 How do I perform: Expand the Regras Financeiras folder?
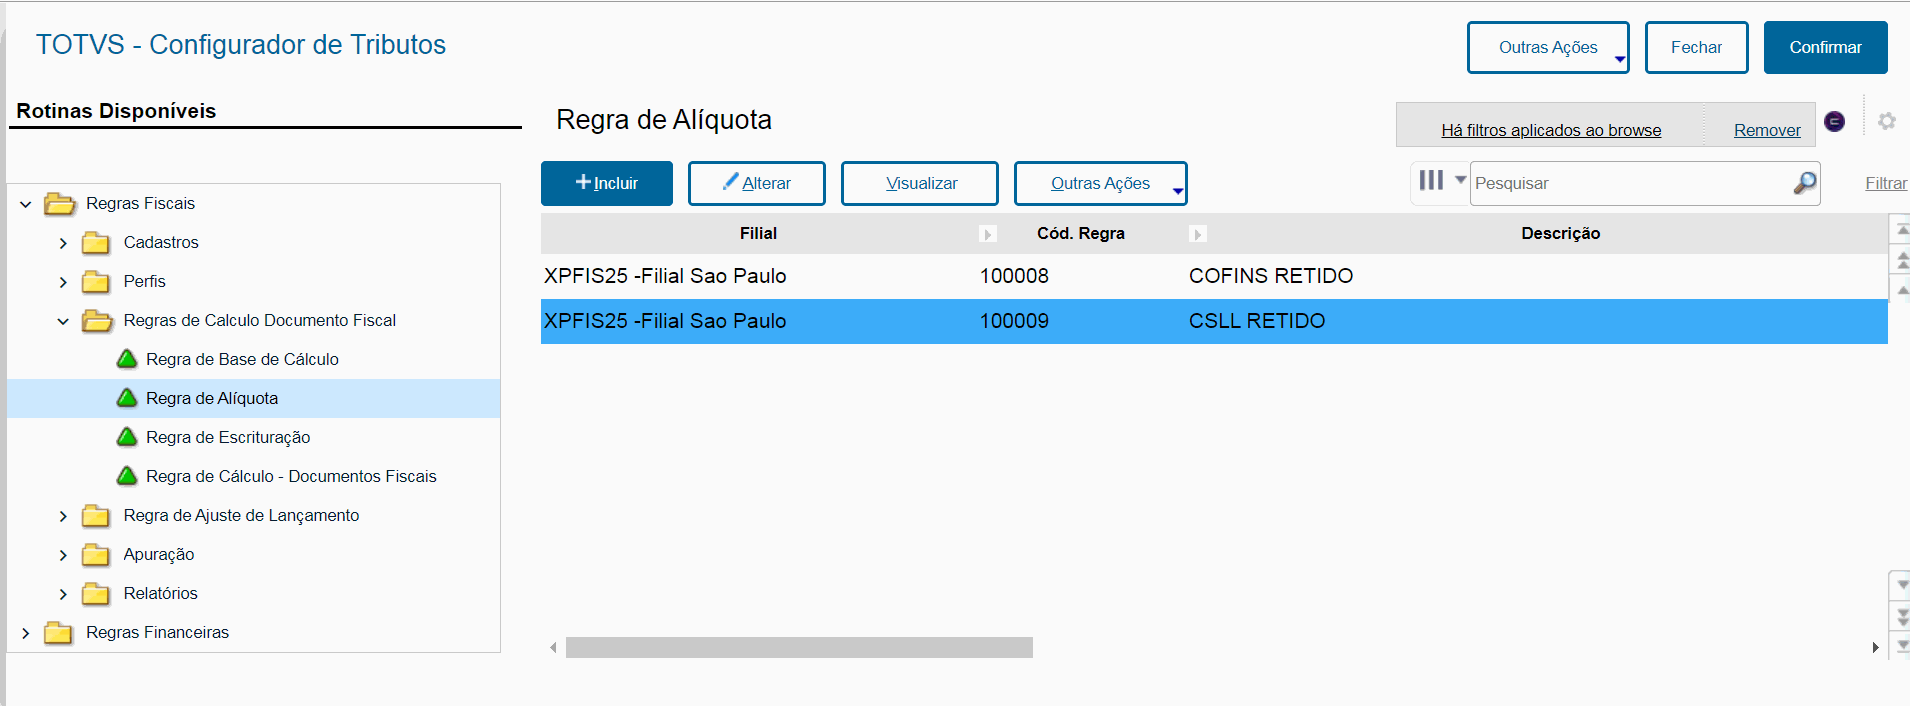[26, 633]
